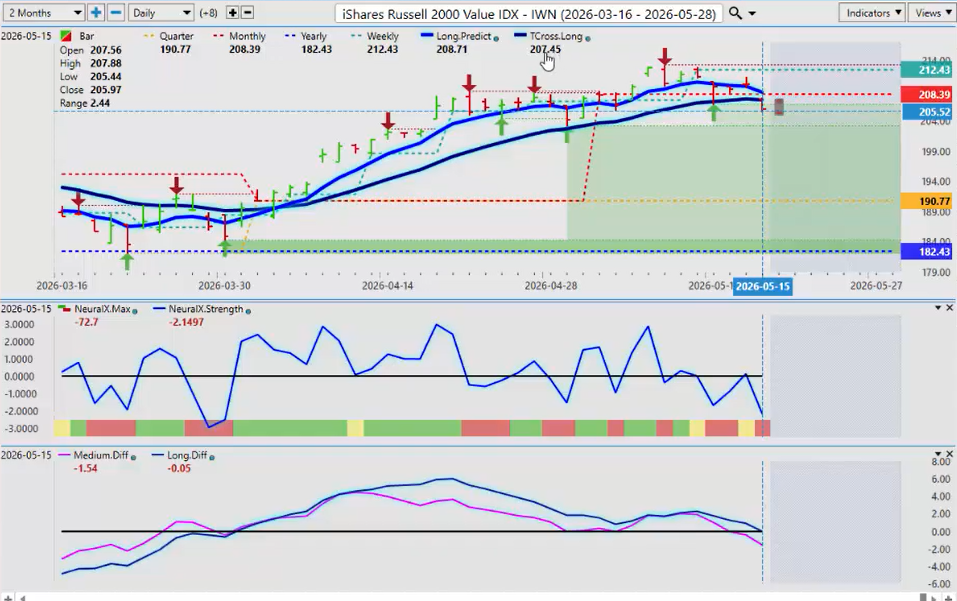Click the Long.Diff value -0.05

coord(179,469)
